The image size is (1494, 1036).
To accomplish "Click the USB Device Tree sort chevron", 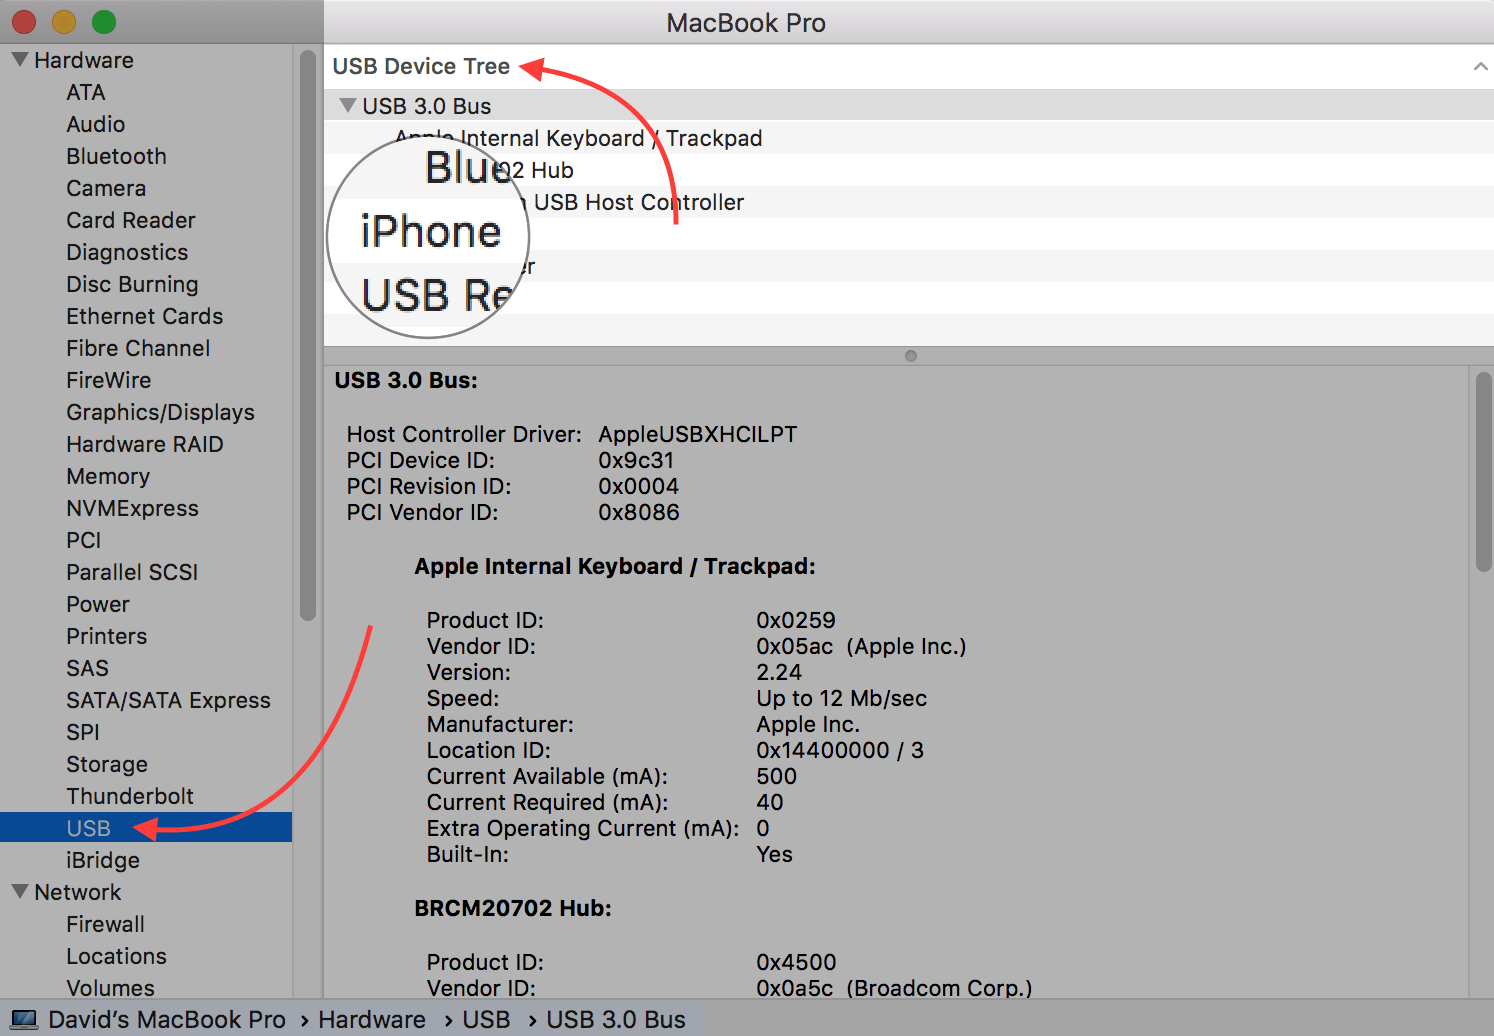I will click(x=1480, y=66).
